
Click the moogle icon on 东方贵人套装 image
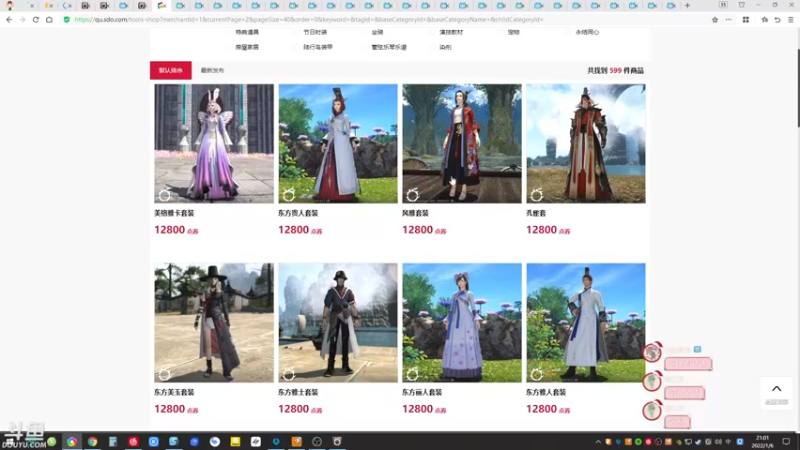289,194
